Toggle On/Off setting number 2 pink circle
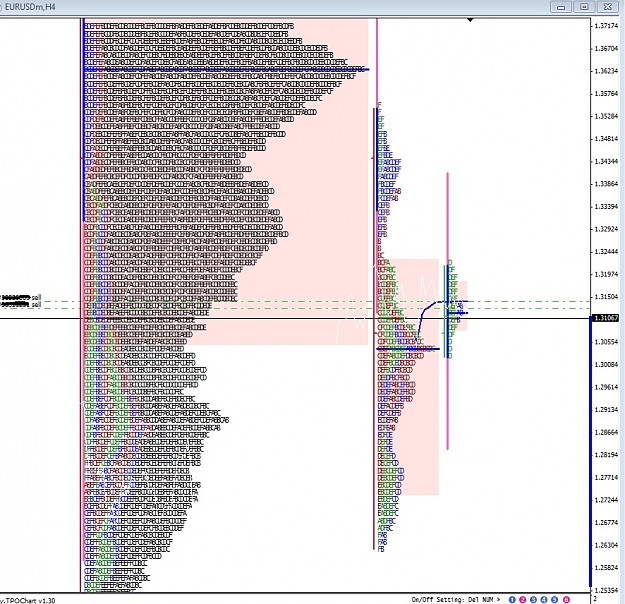The width and height of the screenshot is (625, 604). tap(523, 600)
